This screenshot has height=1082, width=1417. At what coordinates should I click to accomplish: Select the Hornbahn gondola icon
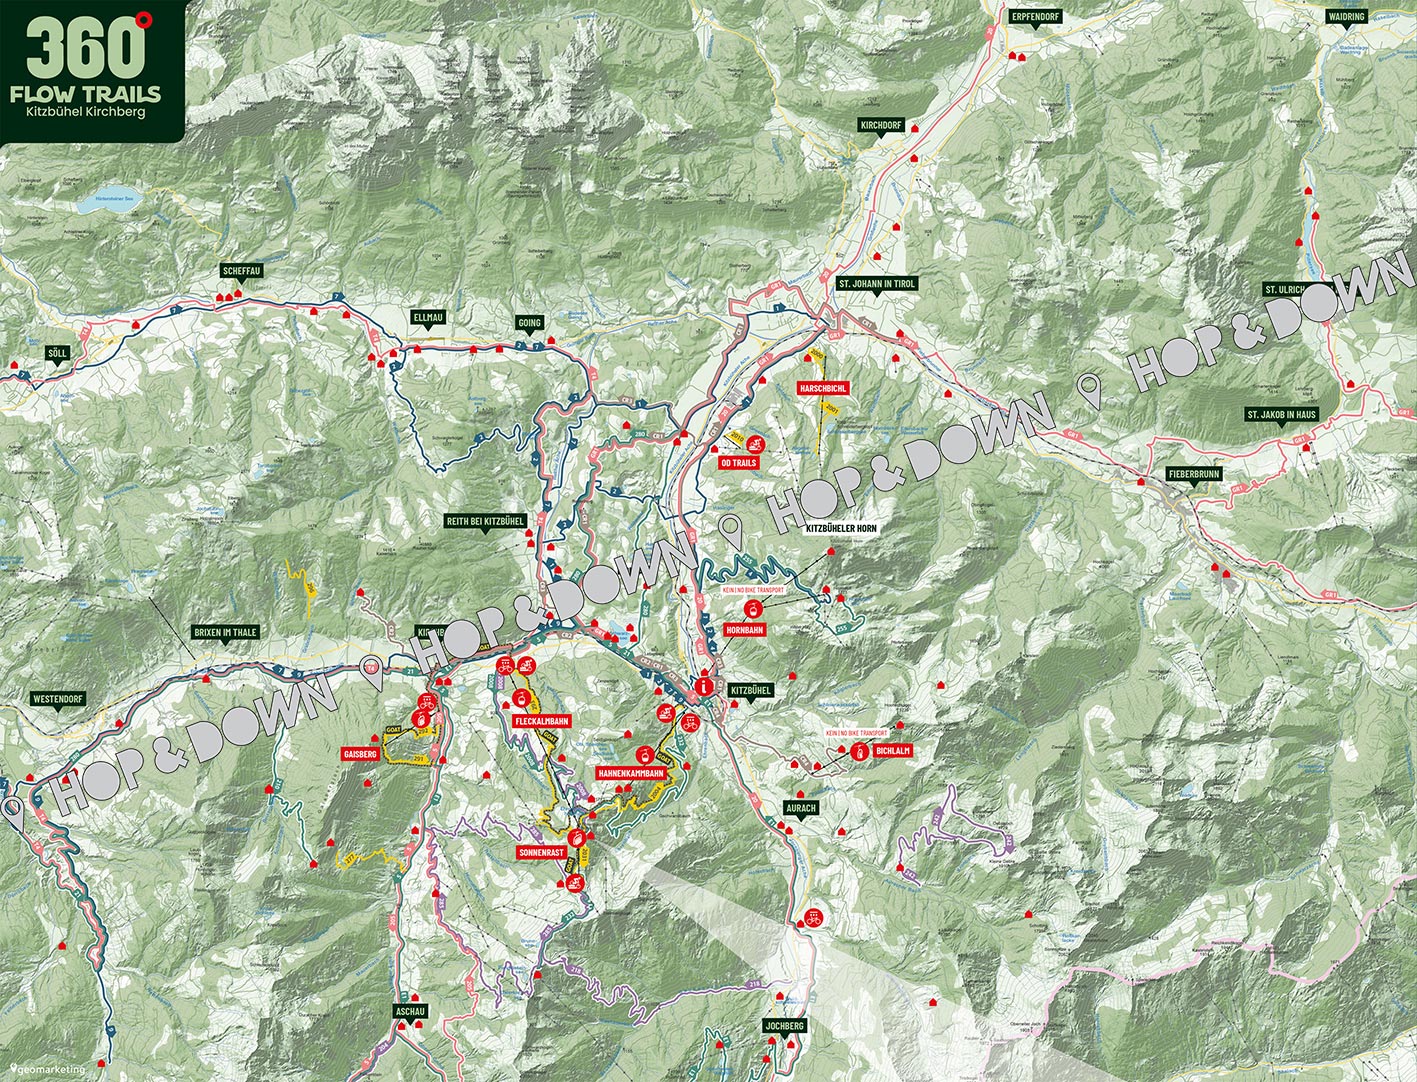coord(755,608)
